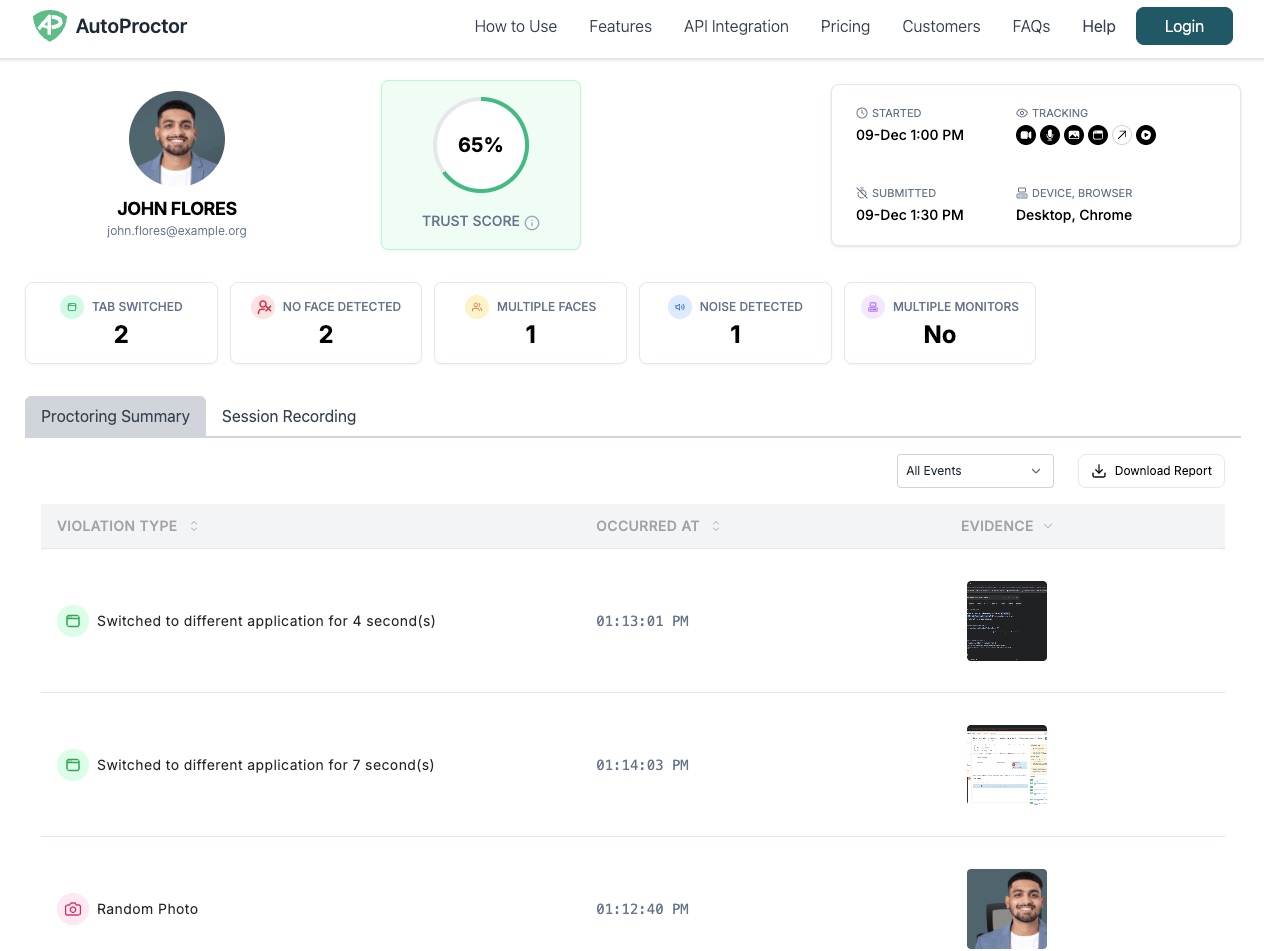This screenshot has width=1264, height=951.
Task: Switch to the Session Recording tab
Action: (289, 416)
